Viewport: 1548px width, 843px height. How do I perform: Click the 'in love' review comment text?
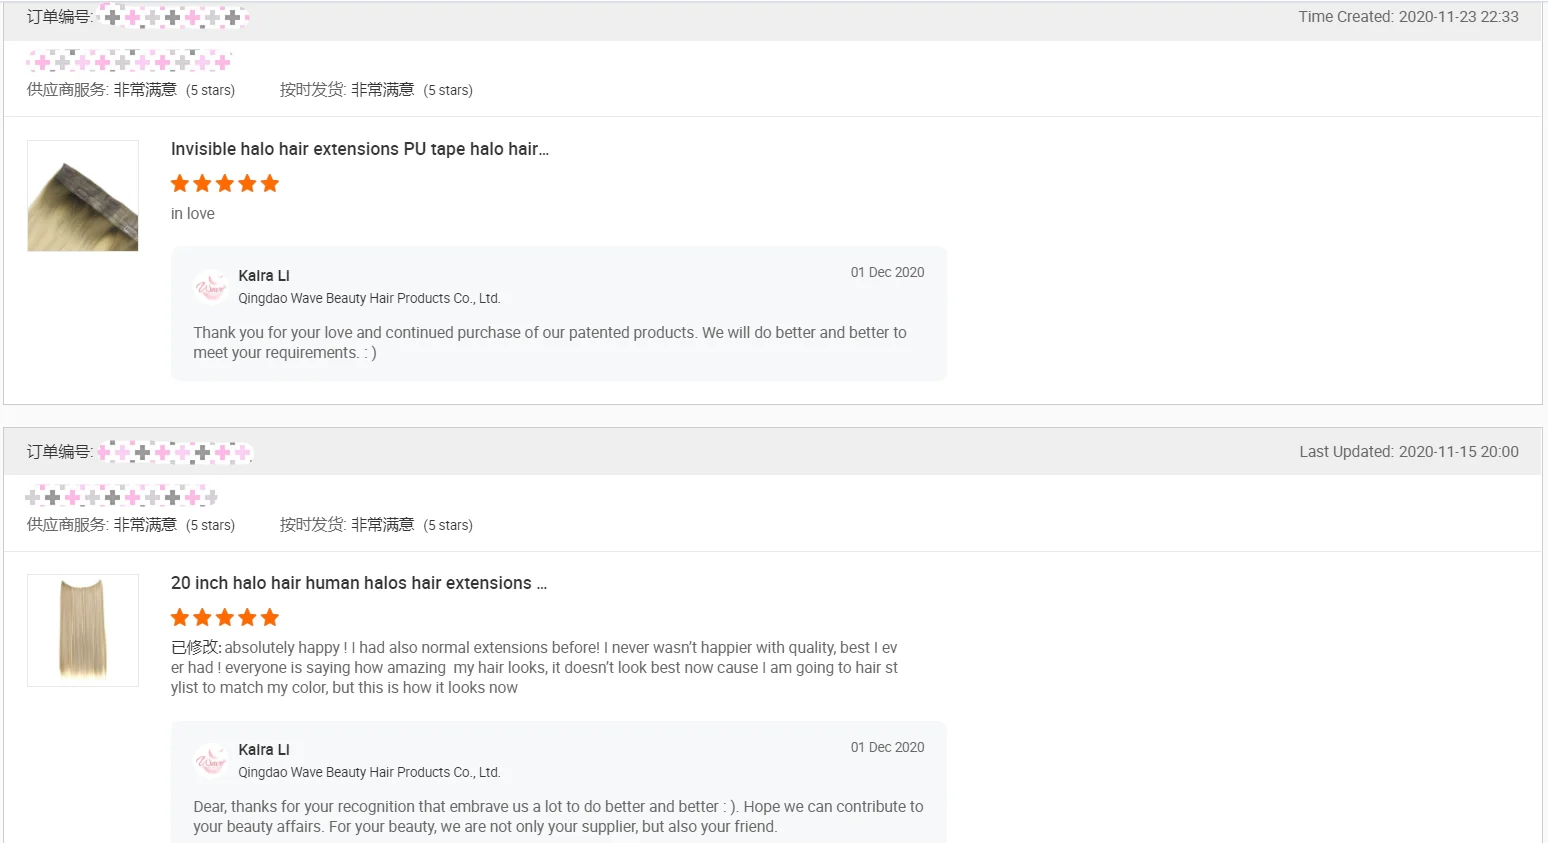(x=193, y=214)
